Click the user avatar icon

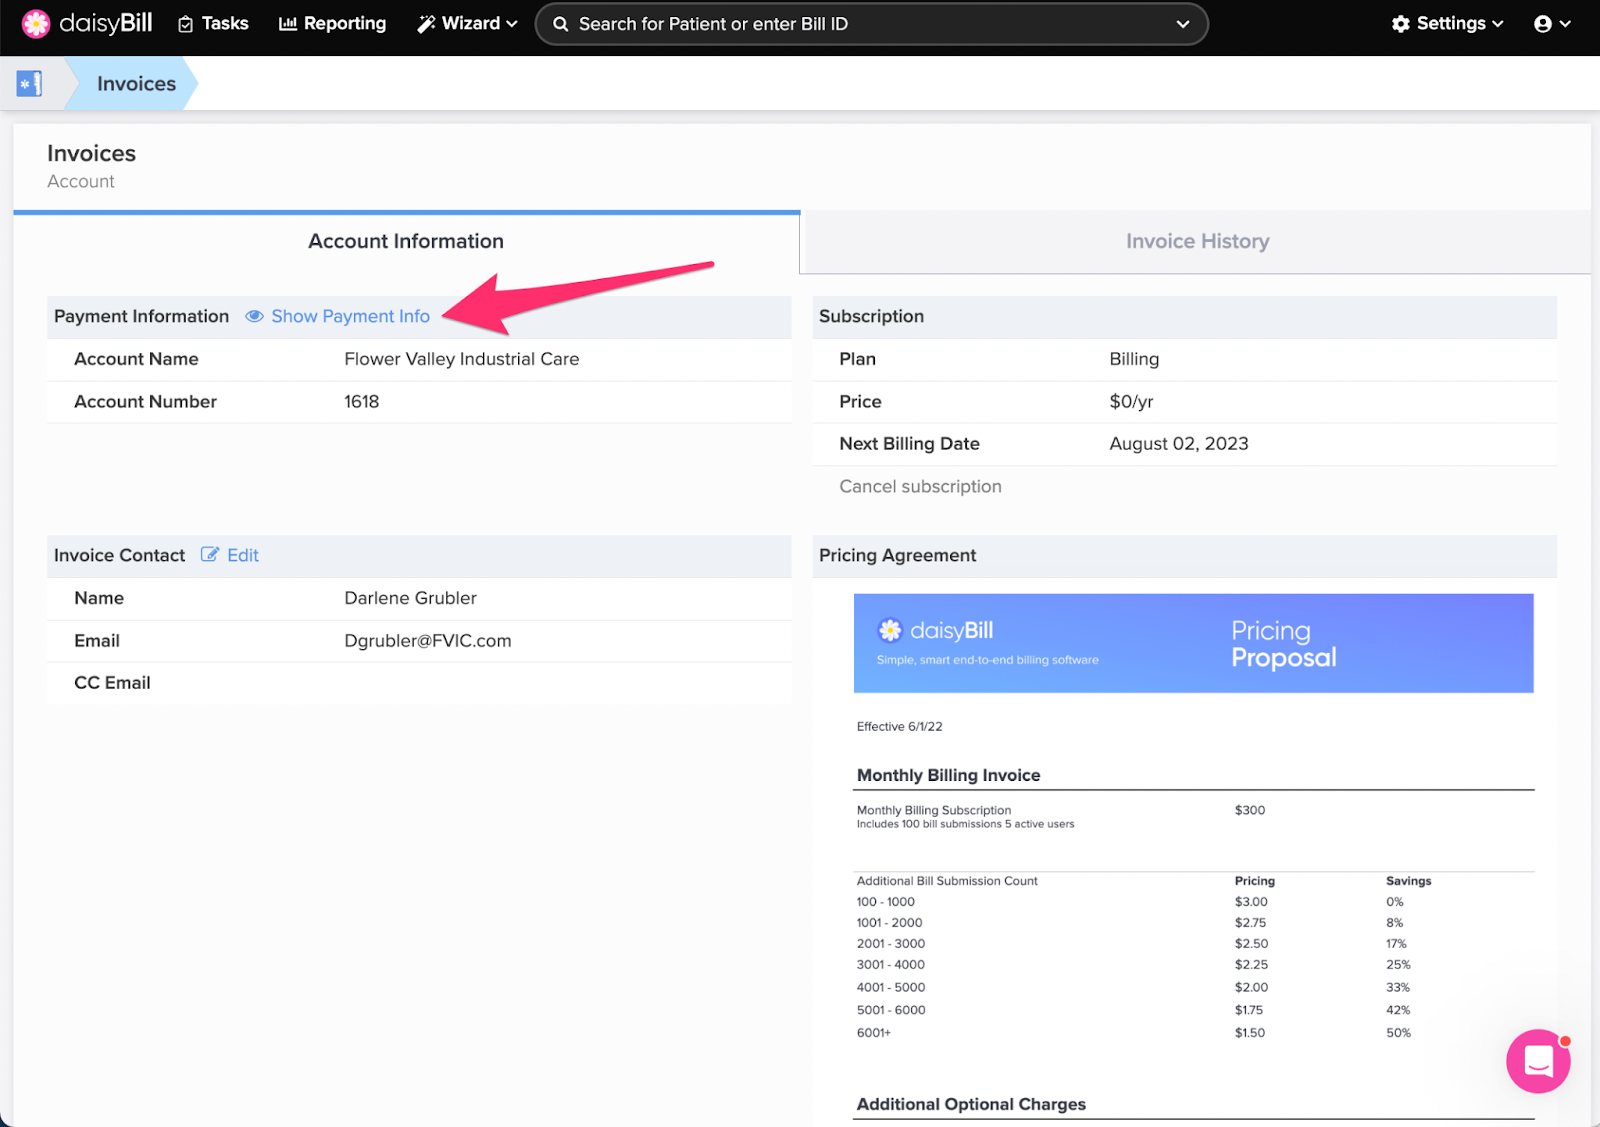coord(1543,24)
